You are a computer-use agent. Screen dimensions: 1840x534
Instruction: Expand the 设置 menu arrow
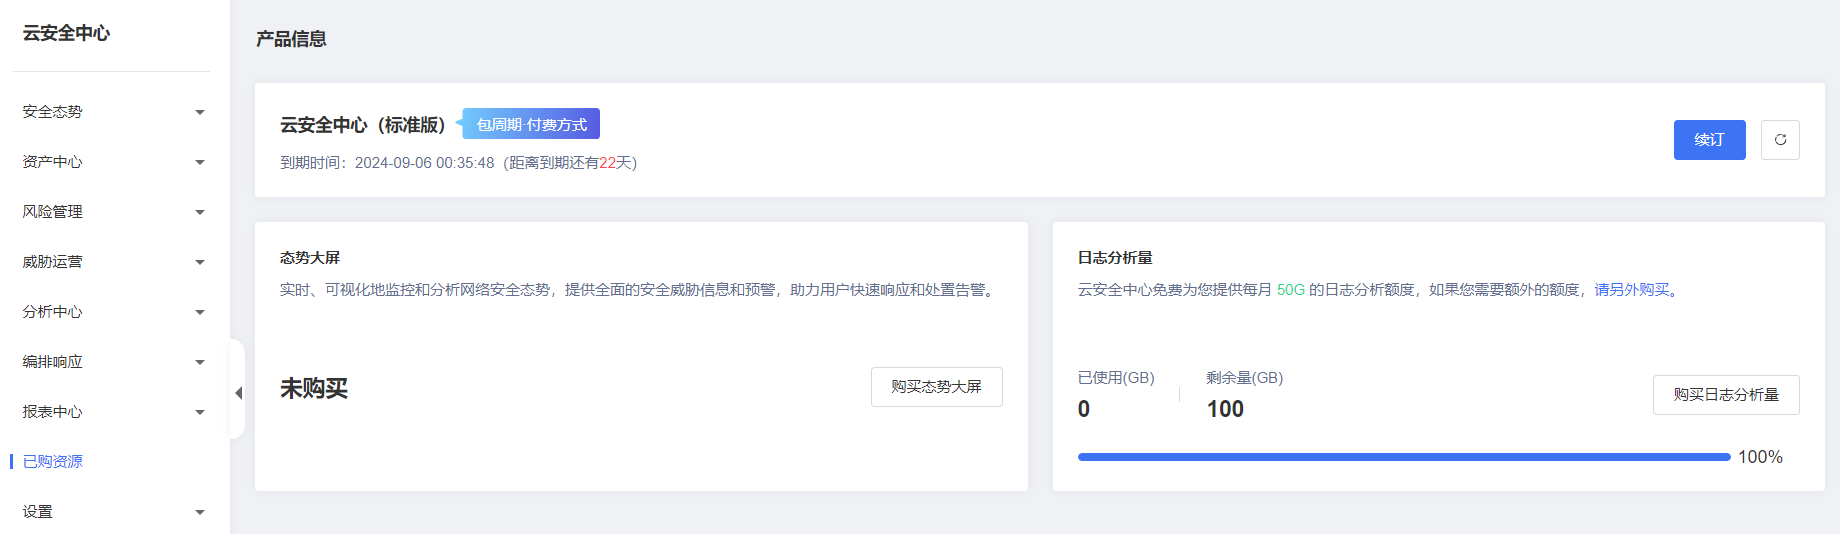click(200, 512)
